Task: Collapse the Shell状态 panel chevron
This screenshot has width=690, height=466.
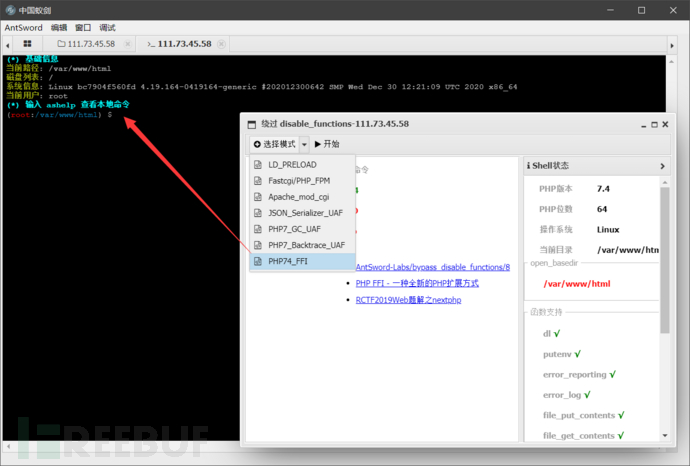Action: tap(662, 166)
